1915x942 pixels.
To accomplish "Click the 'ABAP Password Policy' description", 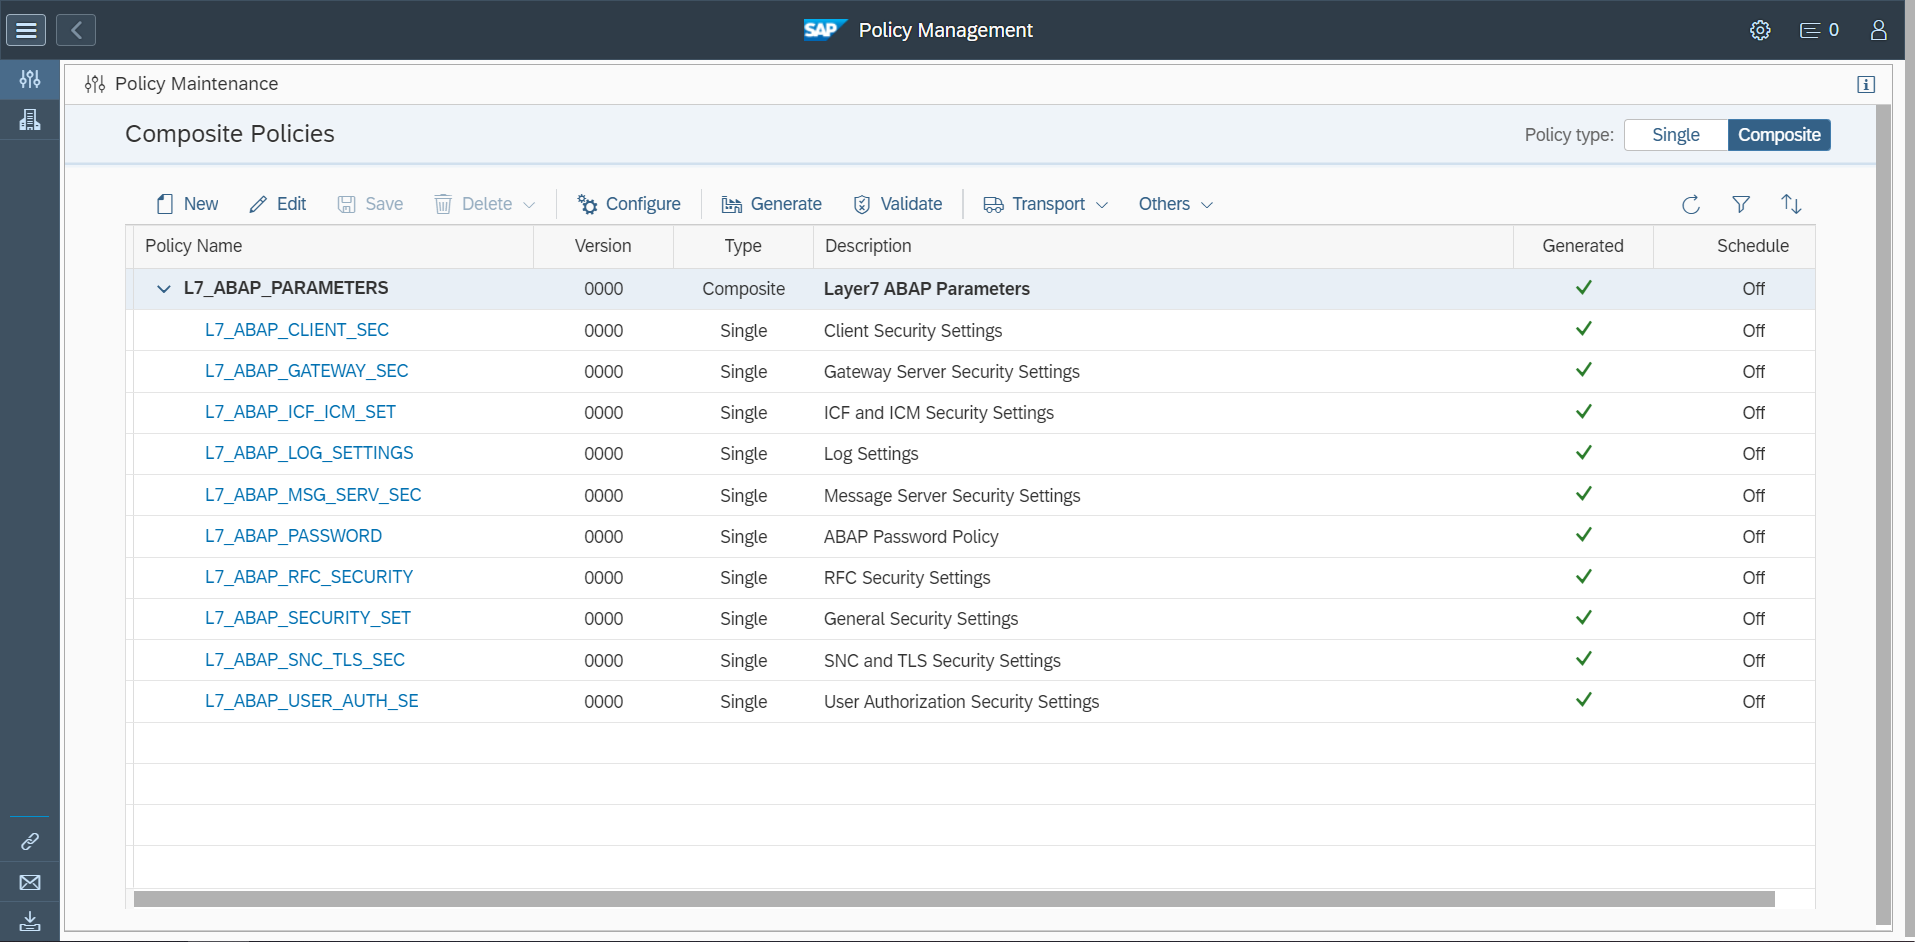I will tap(911, 537).
